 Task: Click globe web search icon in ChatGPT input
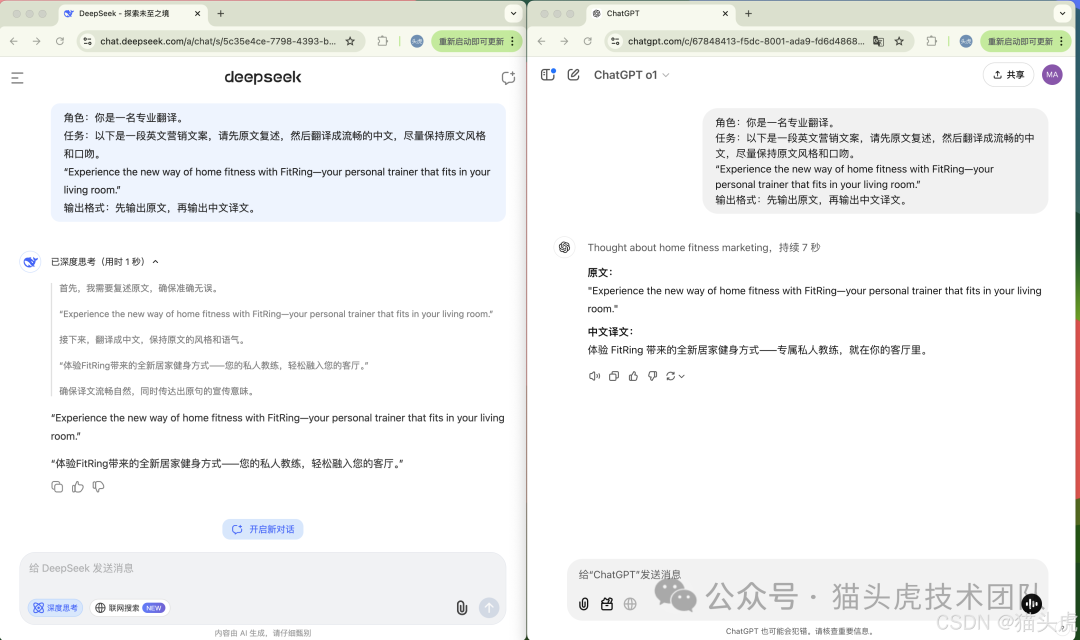click(630, 604)
